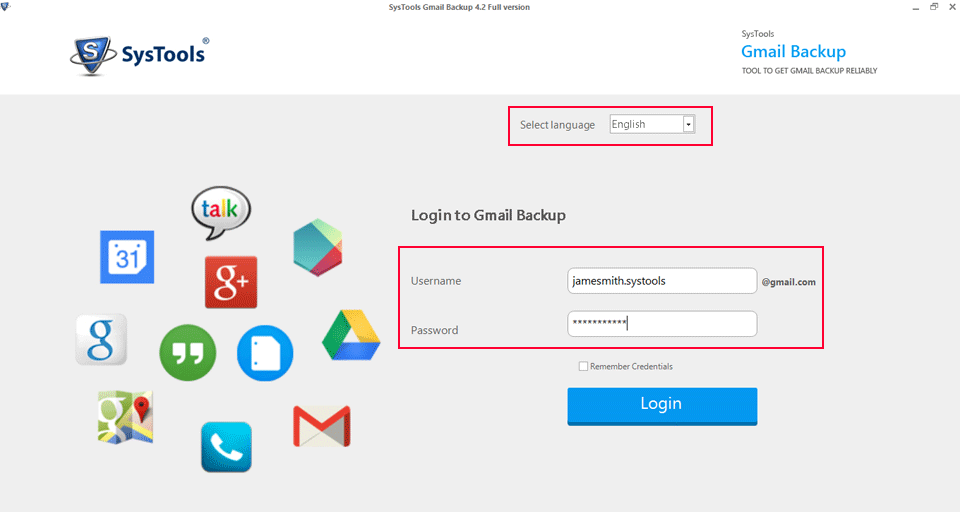
Task: Click the blue Login button
Action: [662, 406]
